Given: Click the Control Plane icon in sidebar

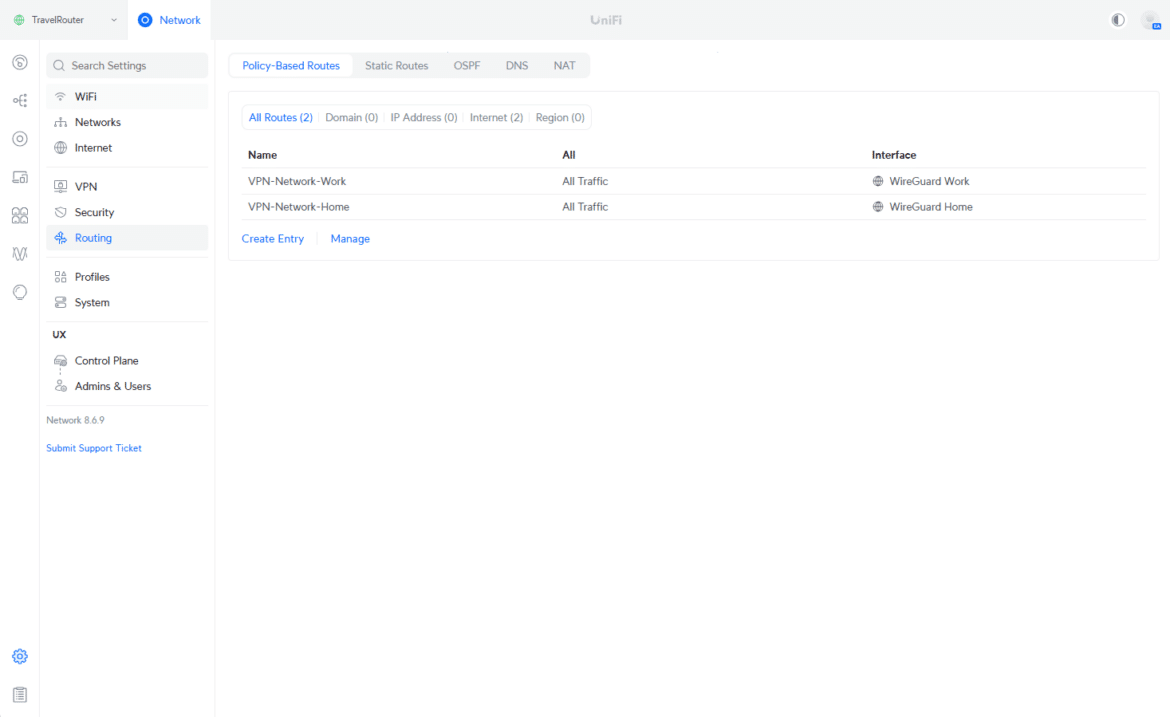Looking at the screenshot, I should pyautogui.click(x=60, y=360).
